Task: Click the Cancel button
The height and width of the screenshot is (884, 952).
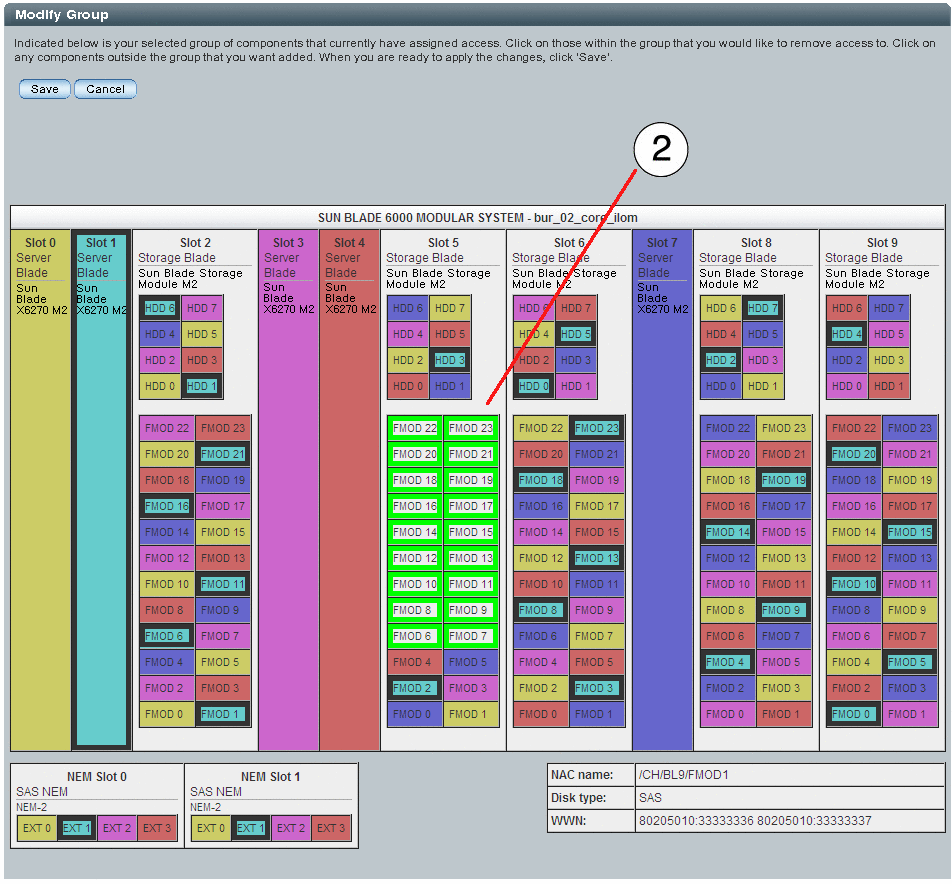Action: [x=105, y=89]
